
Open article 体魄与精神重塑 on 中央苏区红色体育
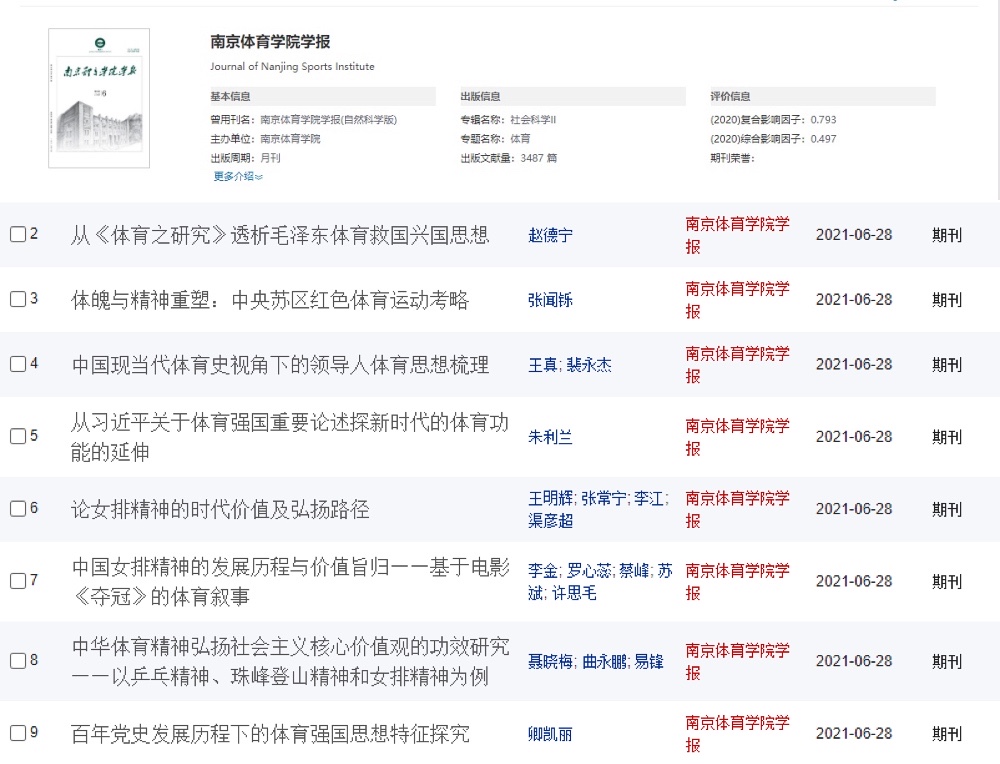[270, 300]
